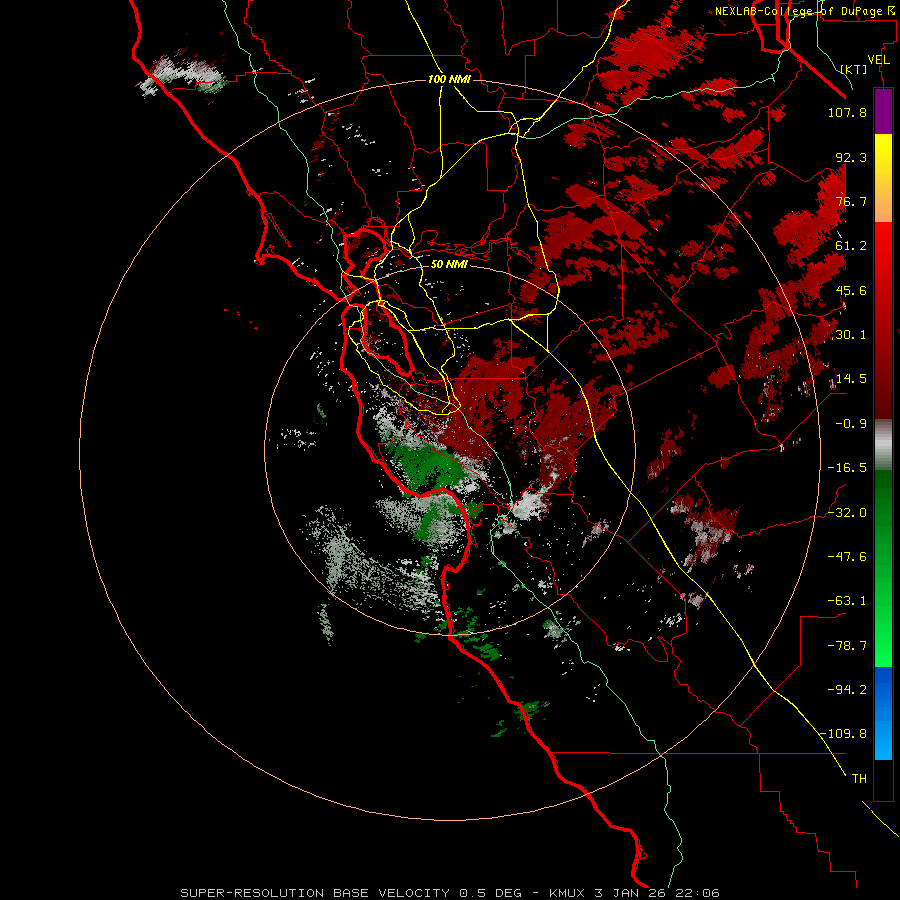The width and height of the screenshot is (900, 900).
Task: Click the 61.2 scale value
Action: coord(851,246)
